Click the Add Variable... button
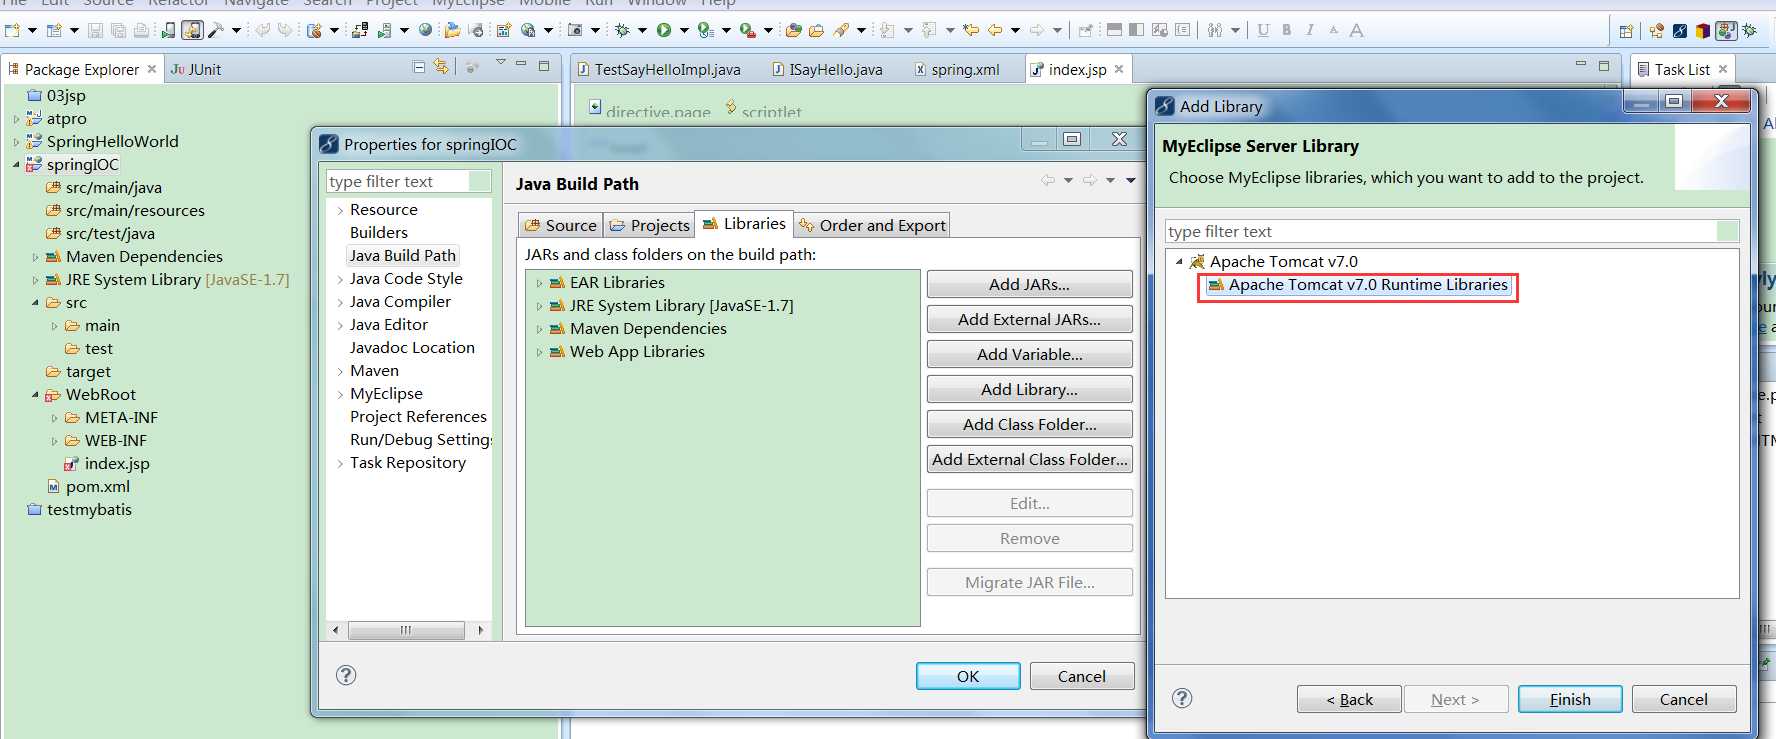The image size is (1776, 739). (1029, 354)
